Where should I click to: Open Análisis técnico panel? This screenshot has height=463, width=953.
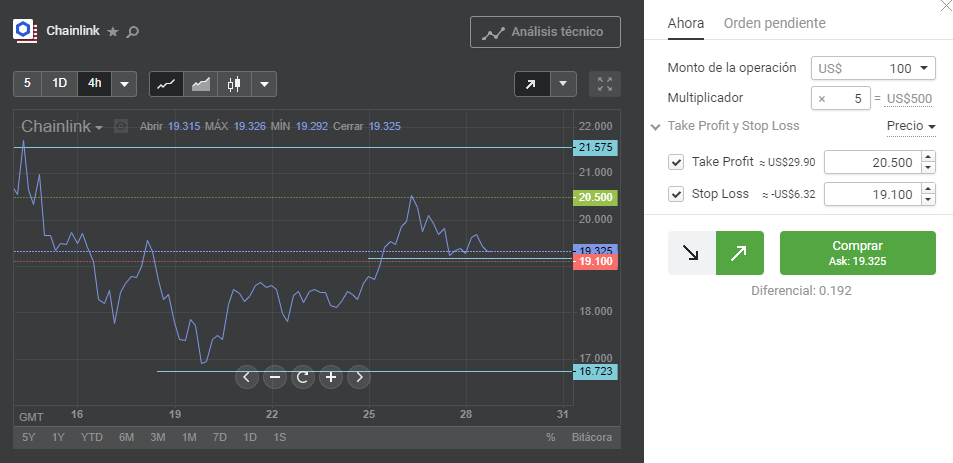(545, 32)
